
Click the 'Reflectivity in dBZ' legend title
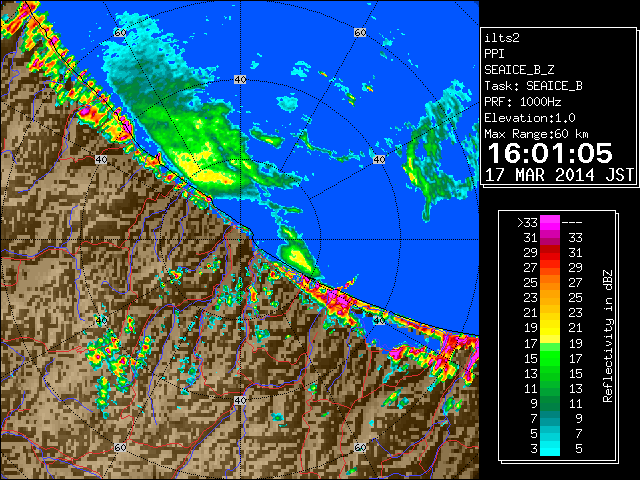tap(607, 336)
